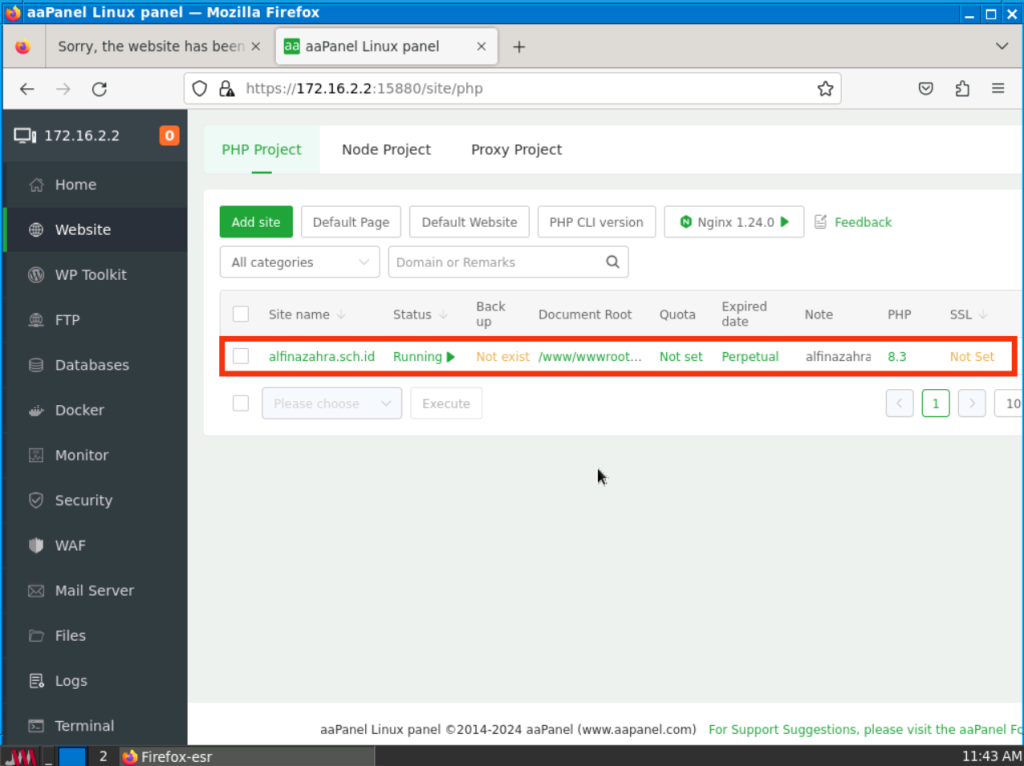Open the Firefox list all tabs chevron

coord(1002,46)
